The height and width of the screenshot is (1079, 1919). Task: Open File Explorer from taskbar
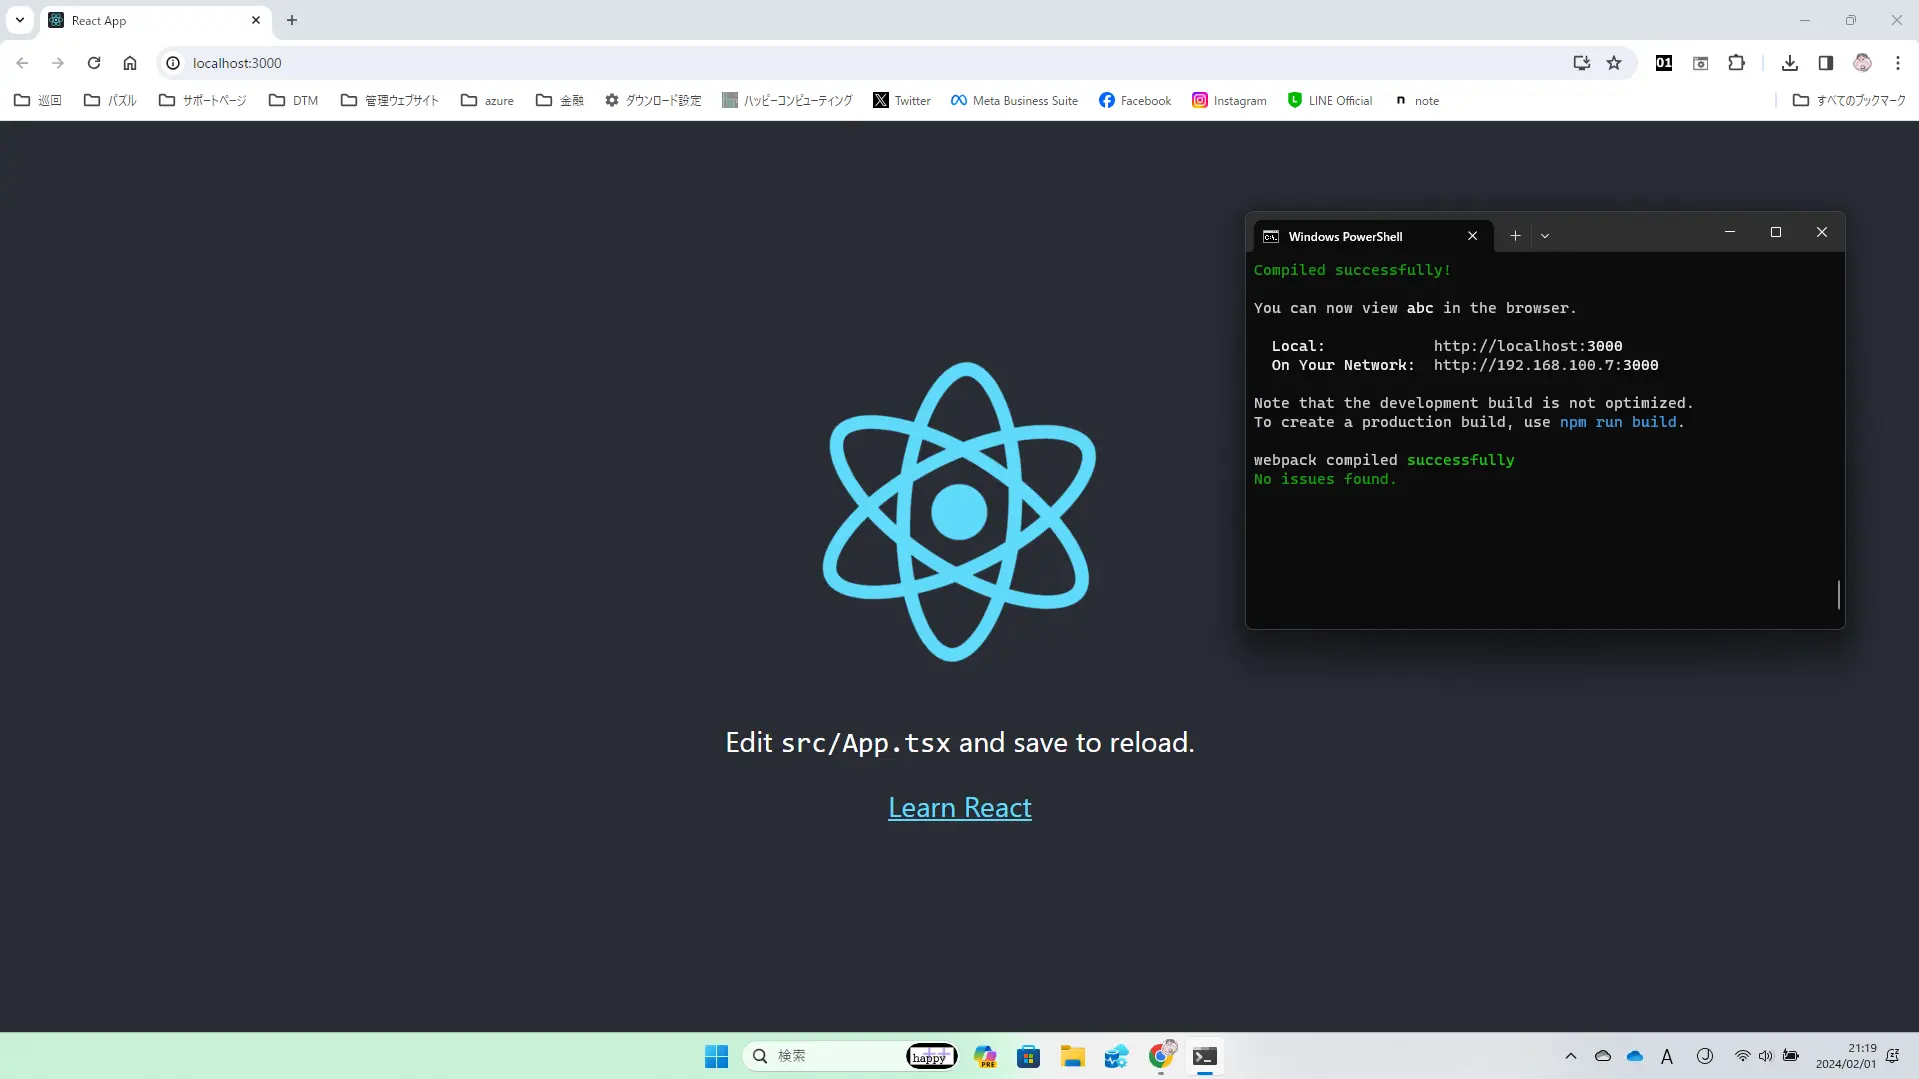pos(1073,1056)
